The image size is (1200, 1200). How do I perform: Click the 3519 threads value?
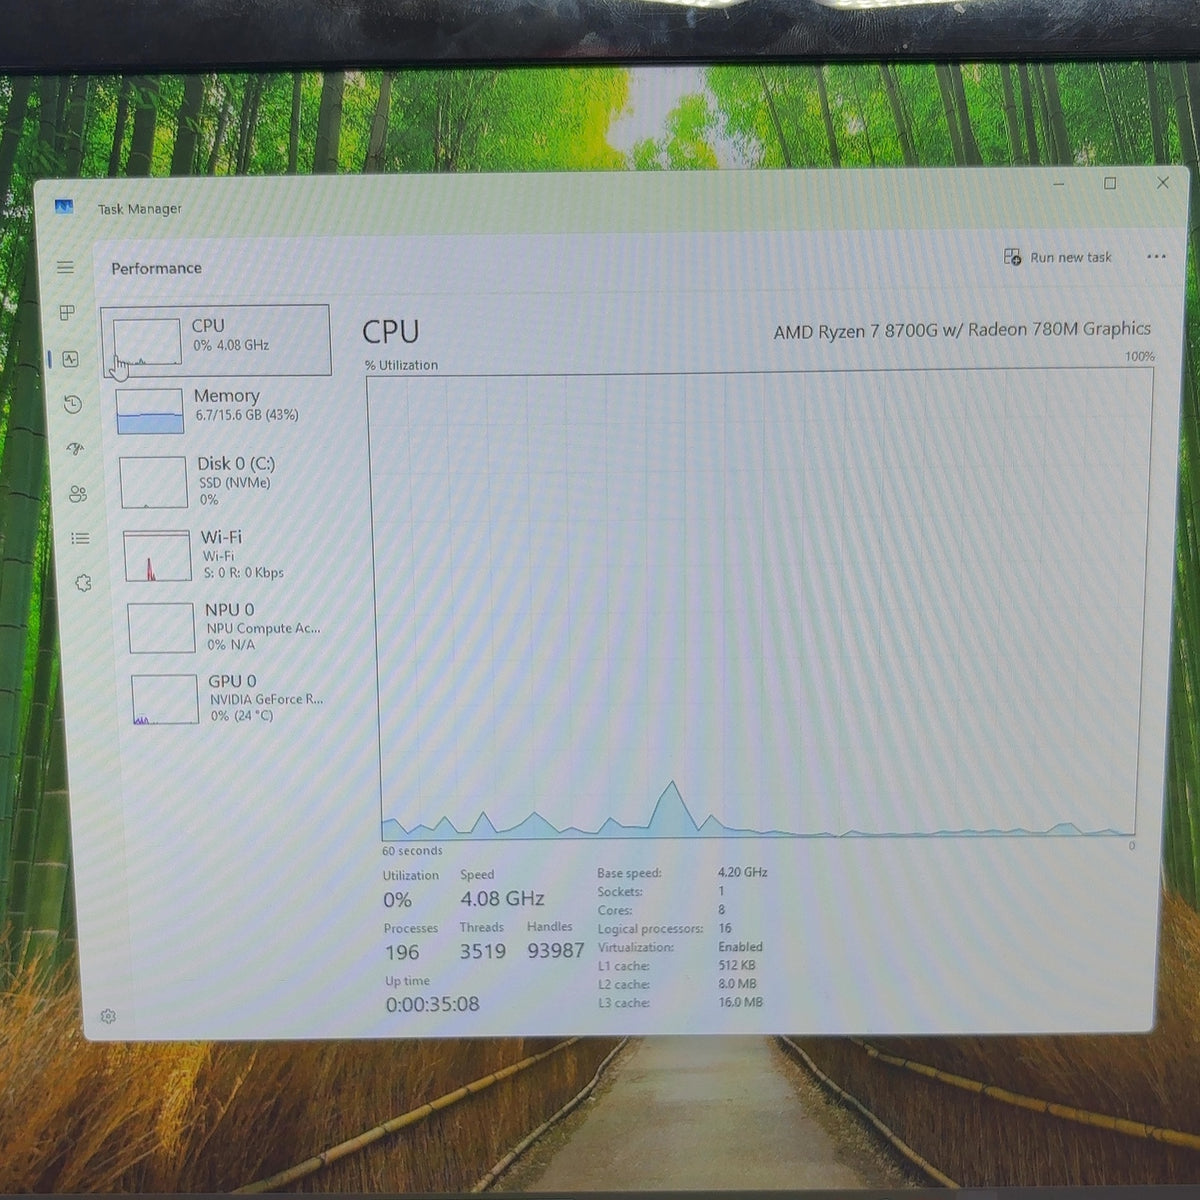pyautogui.click(x=482, y=951)
